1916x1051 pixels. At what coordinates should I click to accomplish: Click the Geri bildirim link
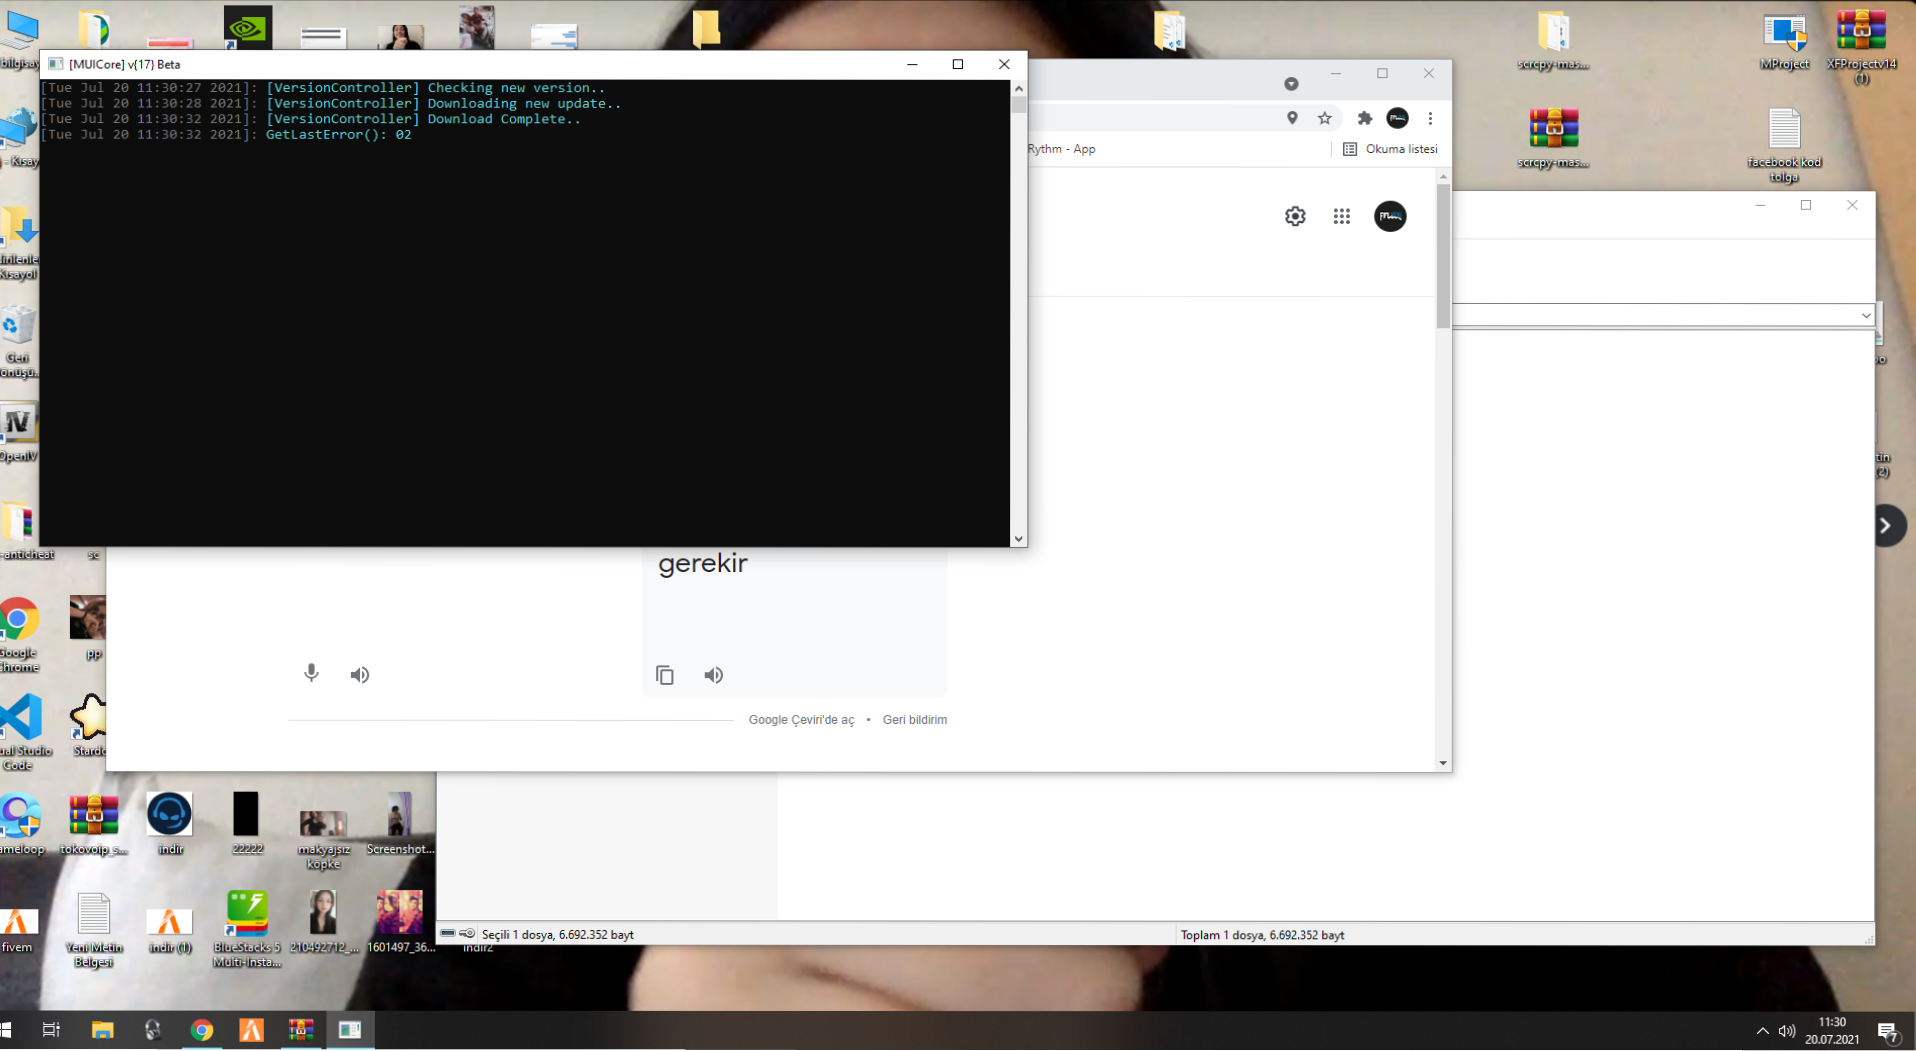pyautogui.click(x=915, y=720)
